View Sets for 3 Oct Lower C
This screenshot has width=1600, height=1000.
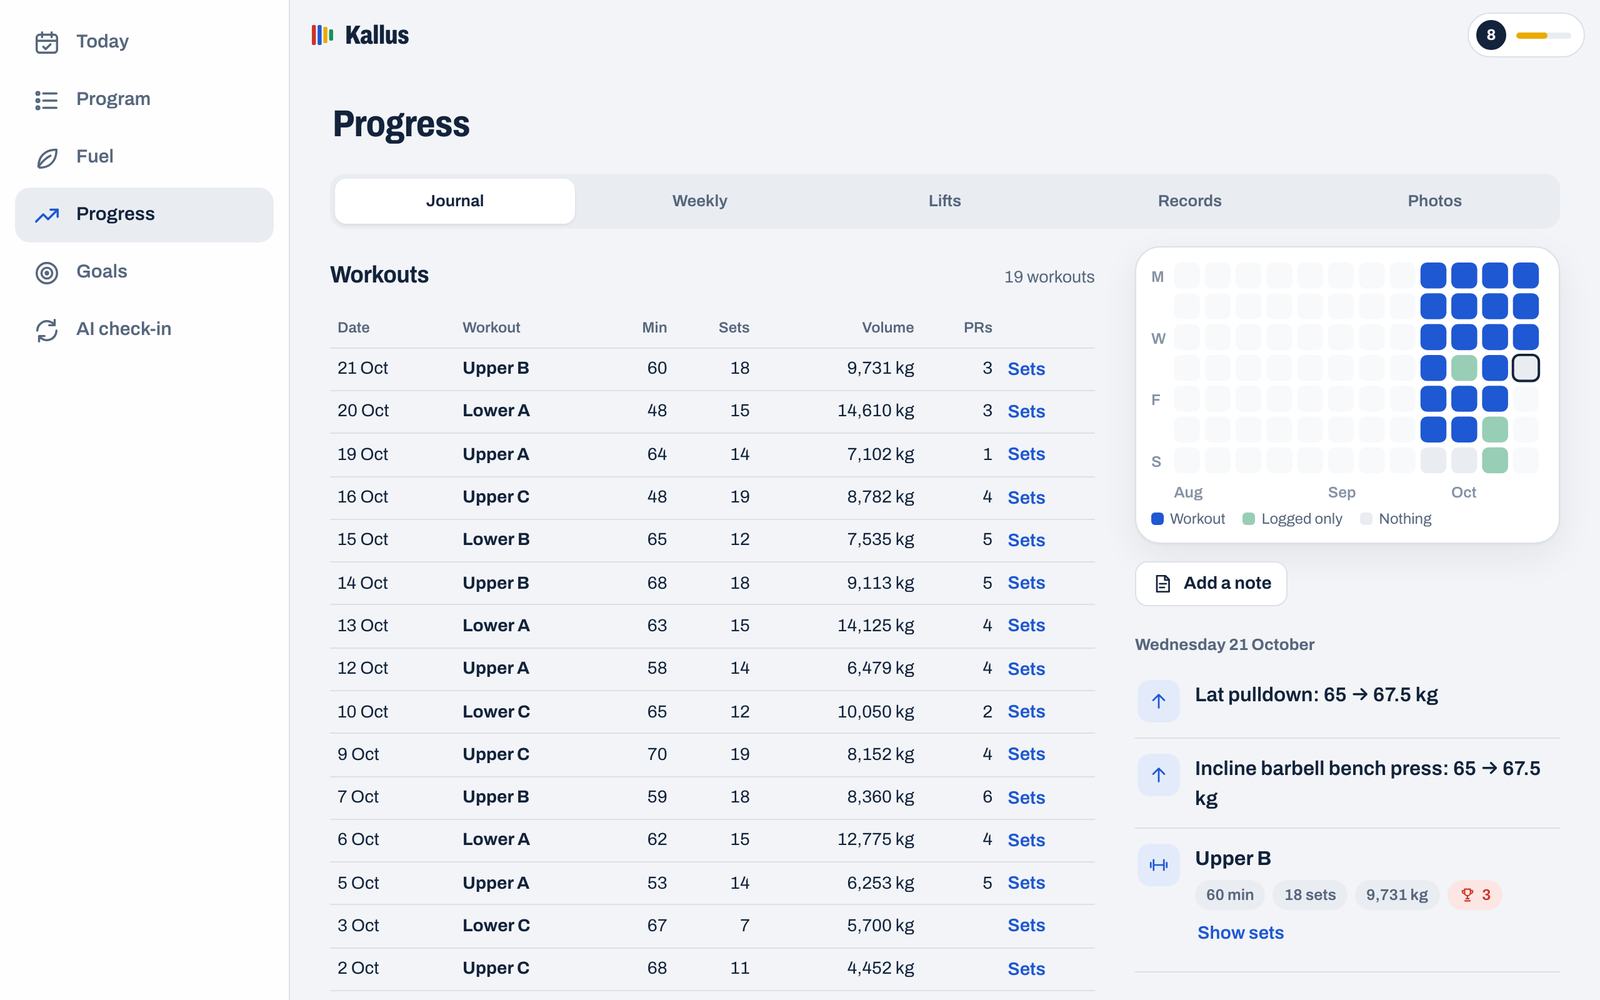1026,926
